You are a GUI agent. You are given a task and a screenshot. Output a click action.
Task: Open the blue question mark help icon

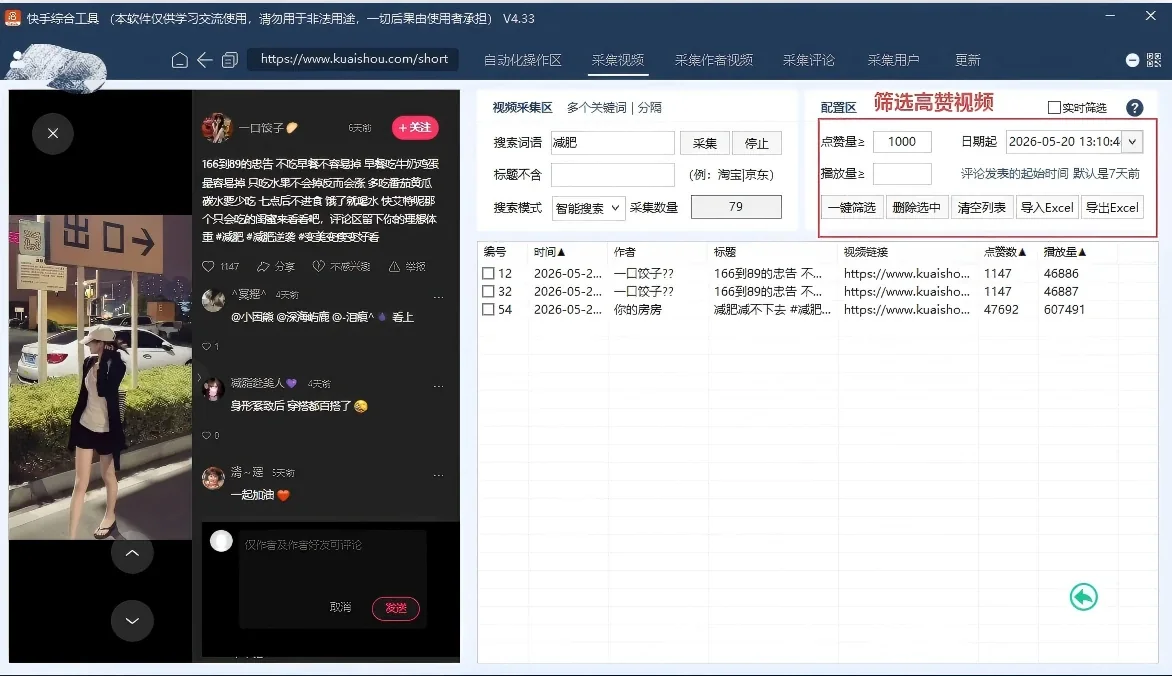click(1134, 108)
